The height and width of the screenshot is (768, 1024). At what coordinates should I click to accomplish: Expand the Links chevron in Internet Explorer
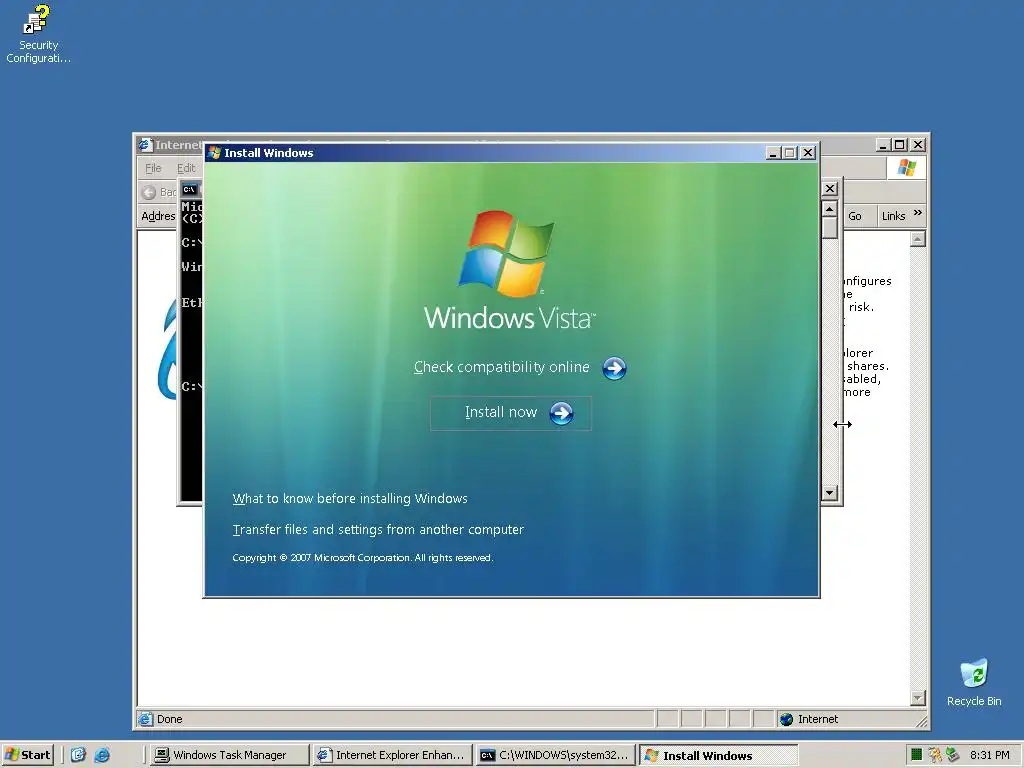pyautogui.click(x=918, y=213)
